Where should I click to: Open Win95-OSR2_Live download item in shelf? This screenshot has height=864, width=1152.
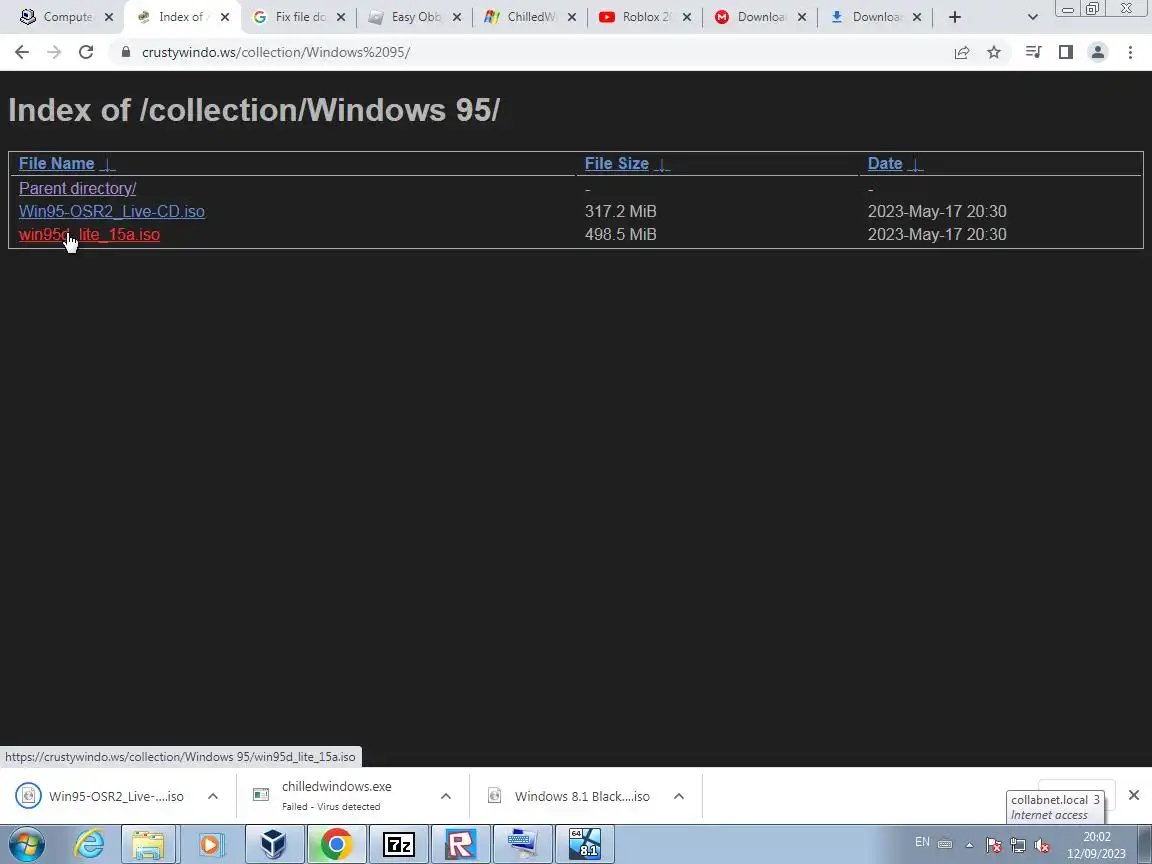(x=103, y=796)
